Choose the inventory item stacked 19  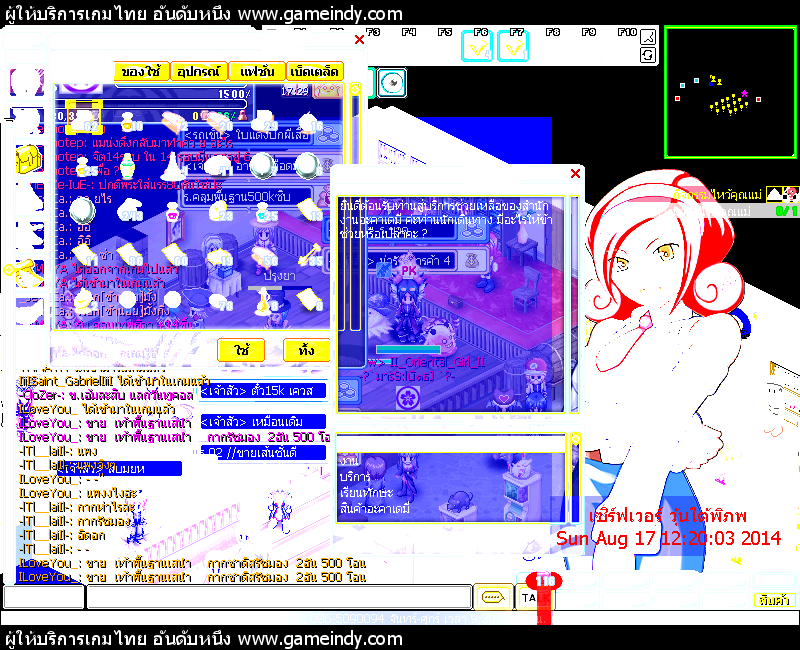point(219,255)
